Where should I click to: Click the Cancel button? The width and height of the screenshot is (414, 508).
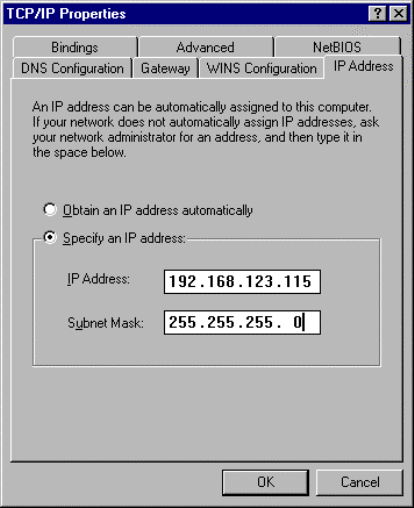pos(360,482)
